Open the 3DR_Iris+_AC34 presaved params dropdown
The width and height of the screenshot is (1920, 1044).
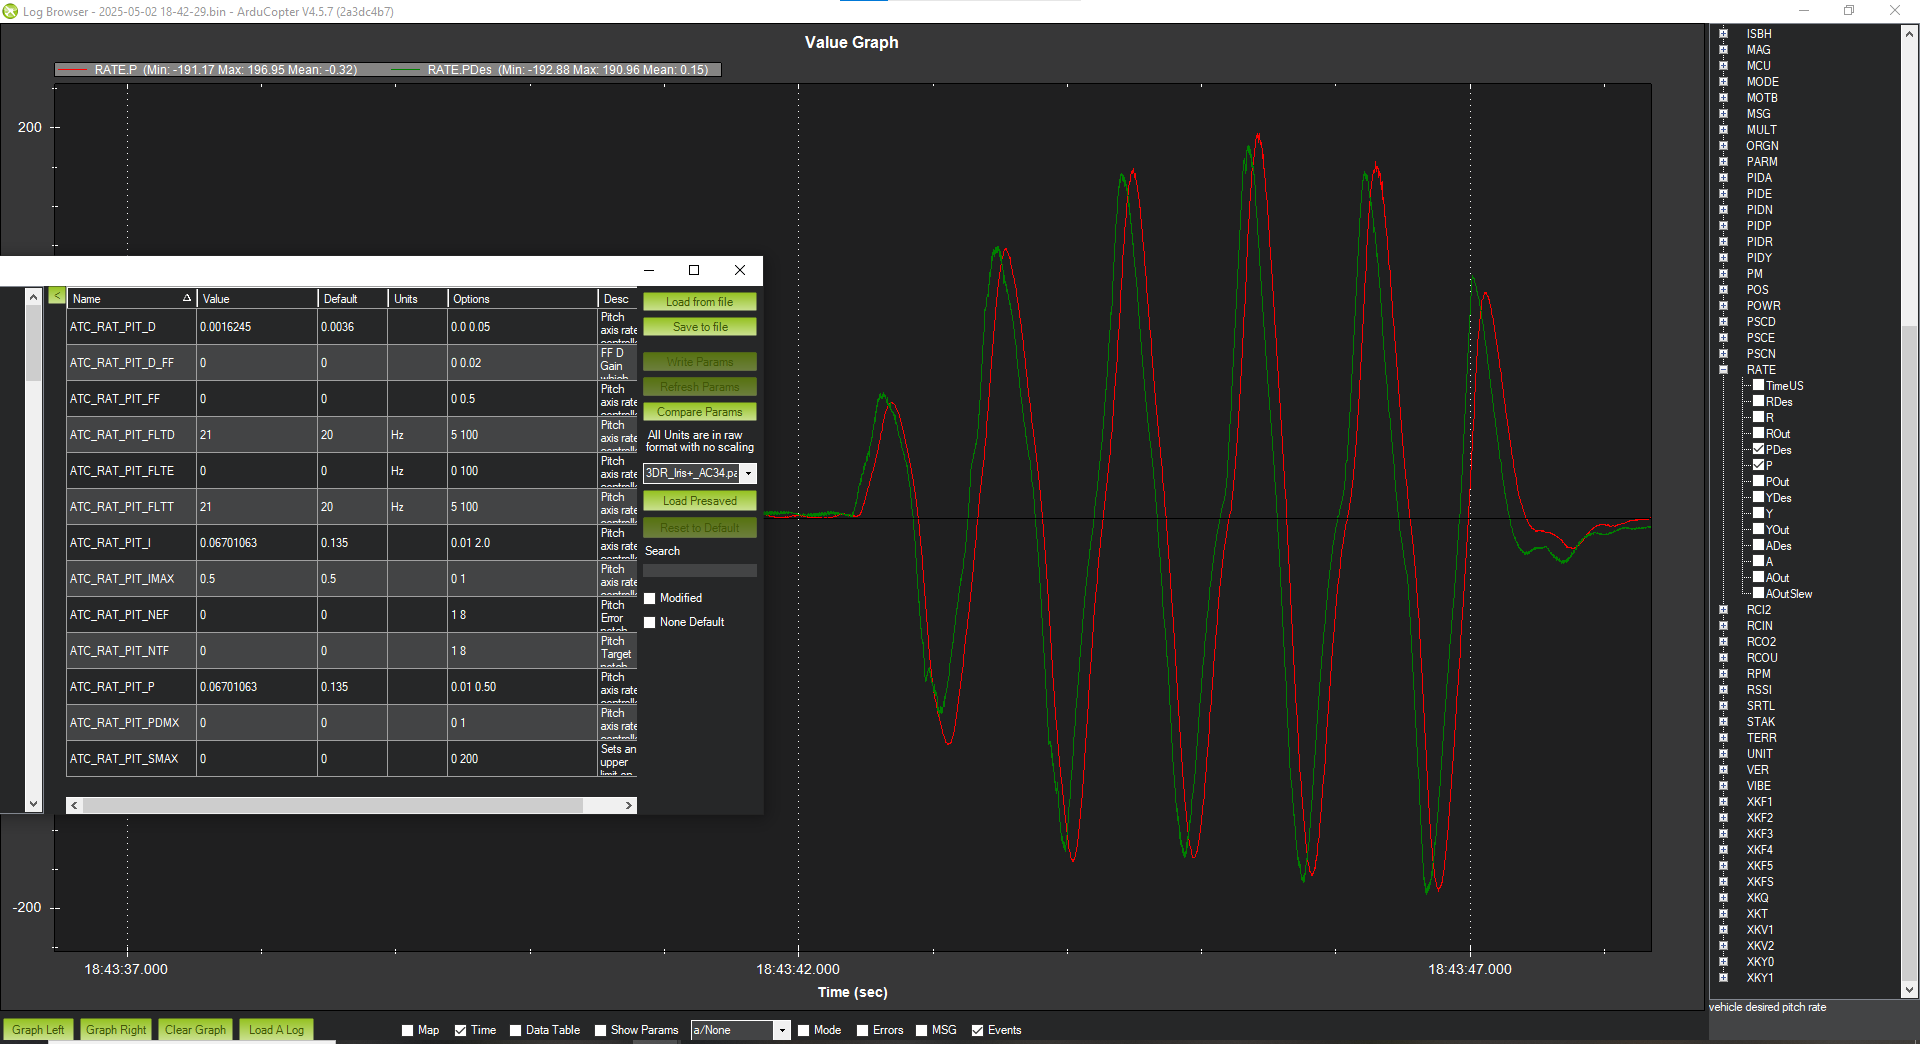tap(748, 473)
